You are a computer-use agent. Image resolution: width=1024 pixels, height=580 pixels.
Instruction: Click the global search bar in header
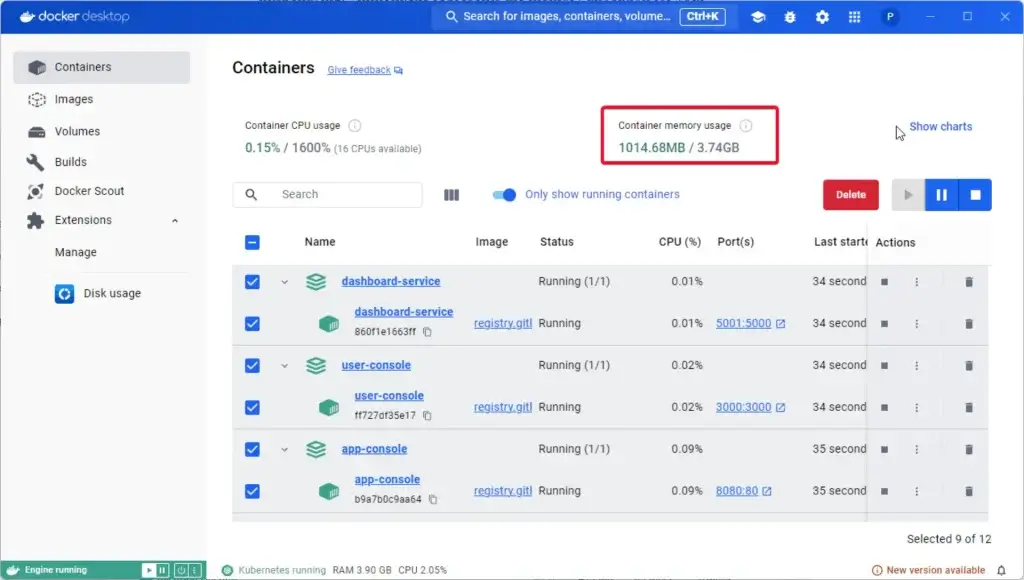[x=584, y=16]
